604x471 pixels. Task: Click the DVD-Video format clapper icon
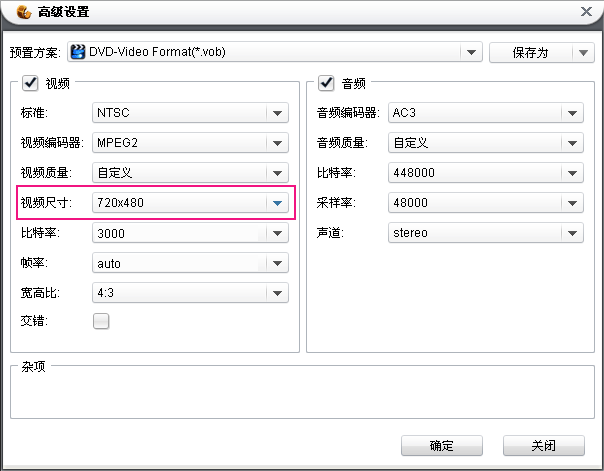77,52
